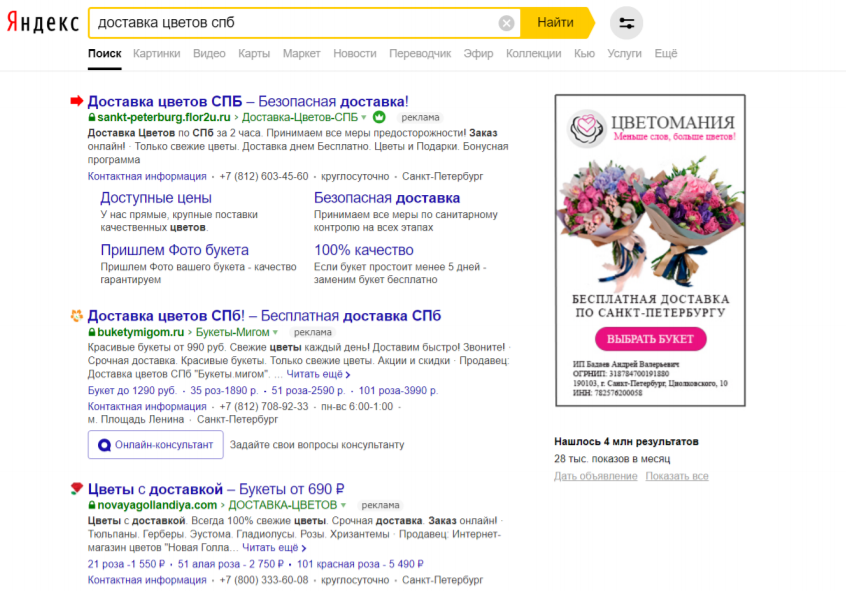Click the rose favicon of novayagollandiya result
Screen dimensions: 846x594
(x=77, y=488)
